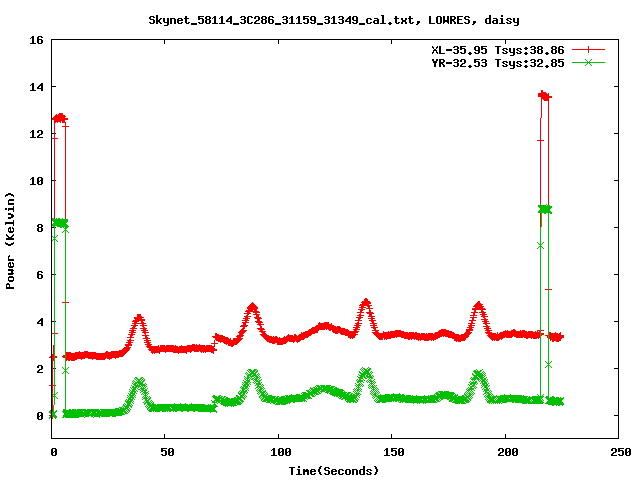Click the green calibration plateau at start near 8 K
Viewport: 640px width, 480px height.
click(x=60, y=223)
